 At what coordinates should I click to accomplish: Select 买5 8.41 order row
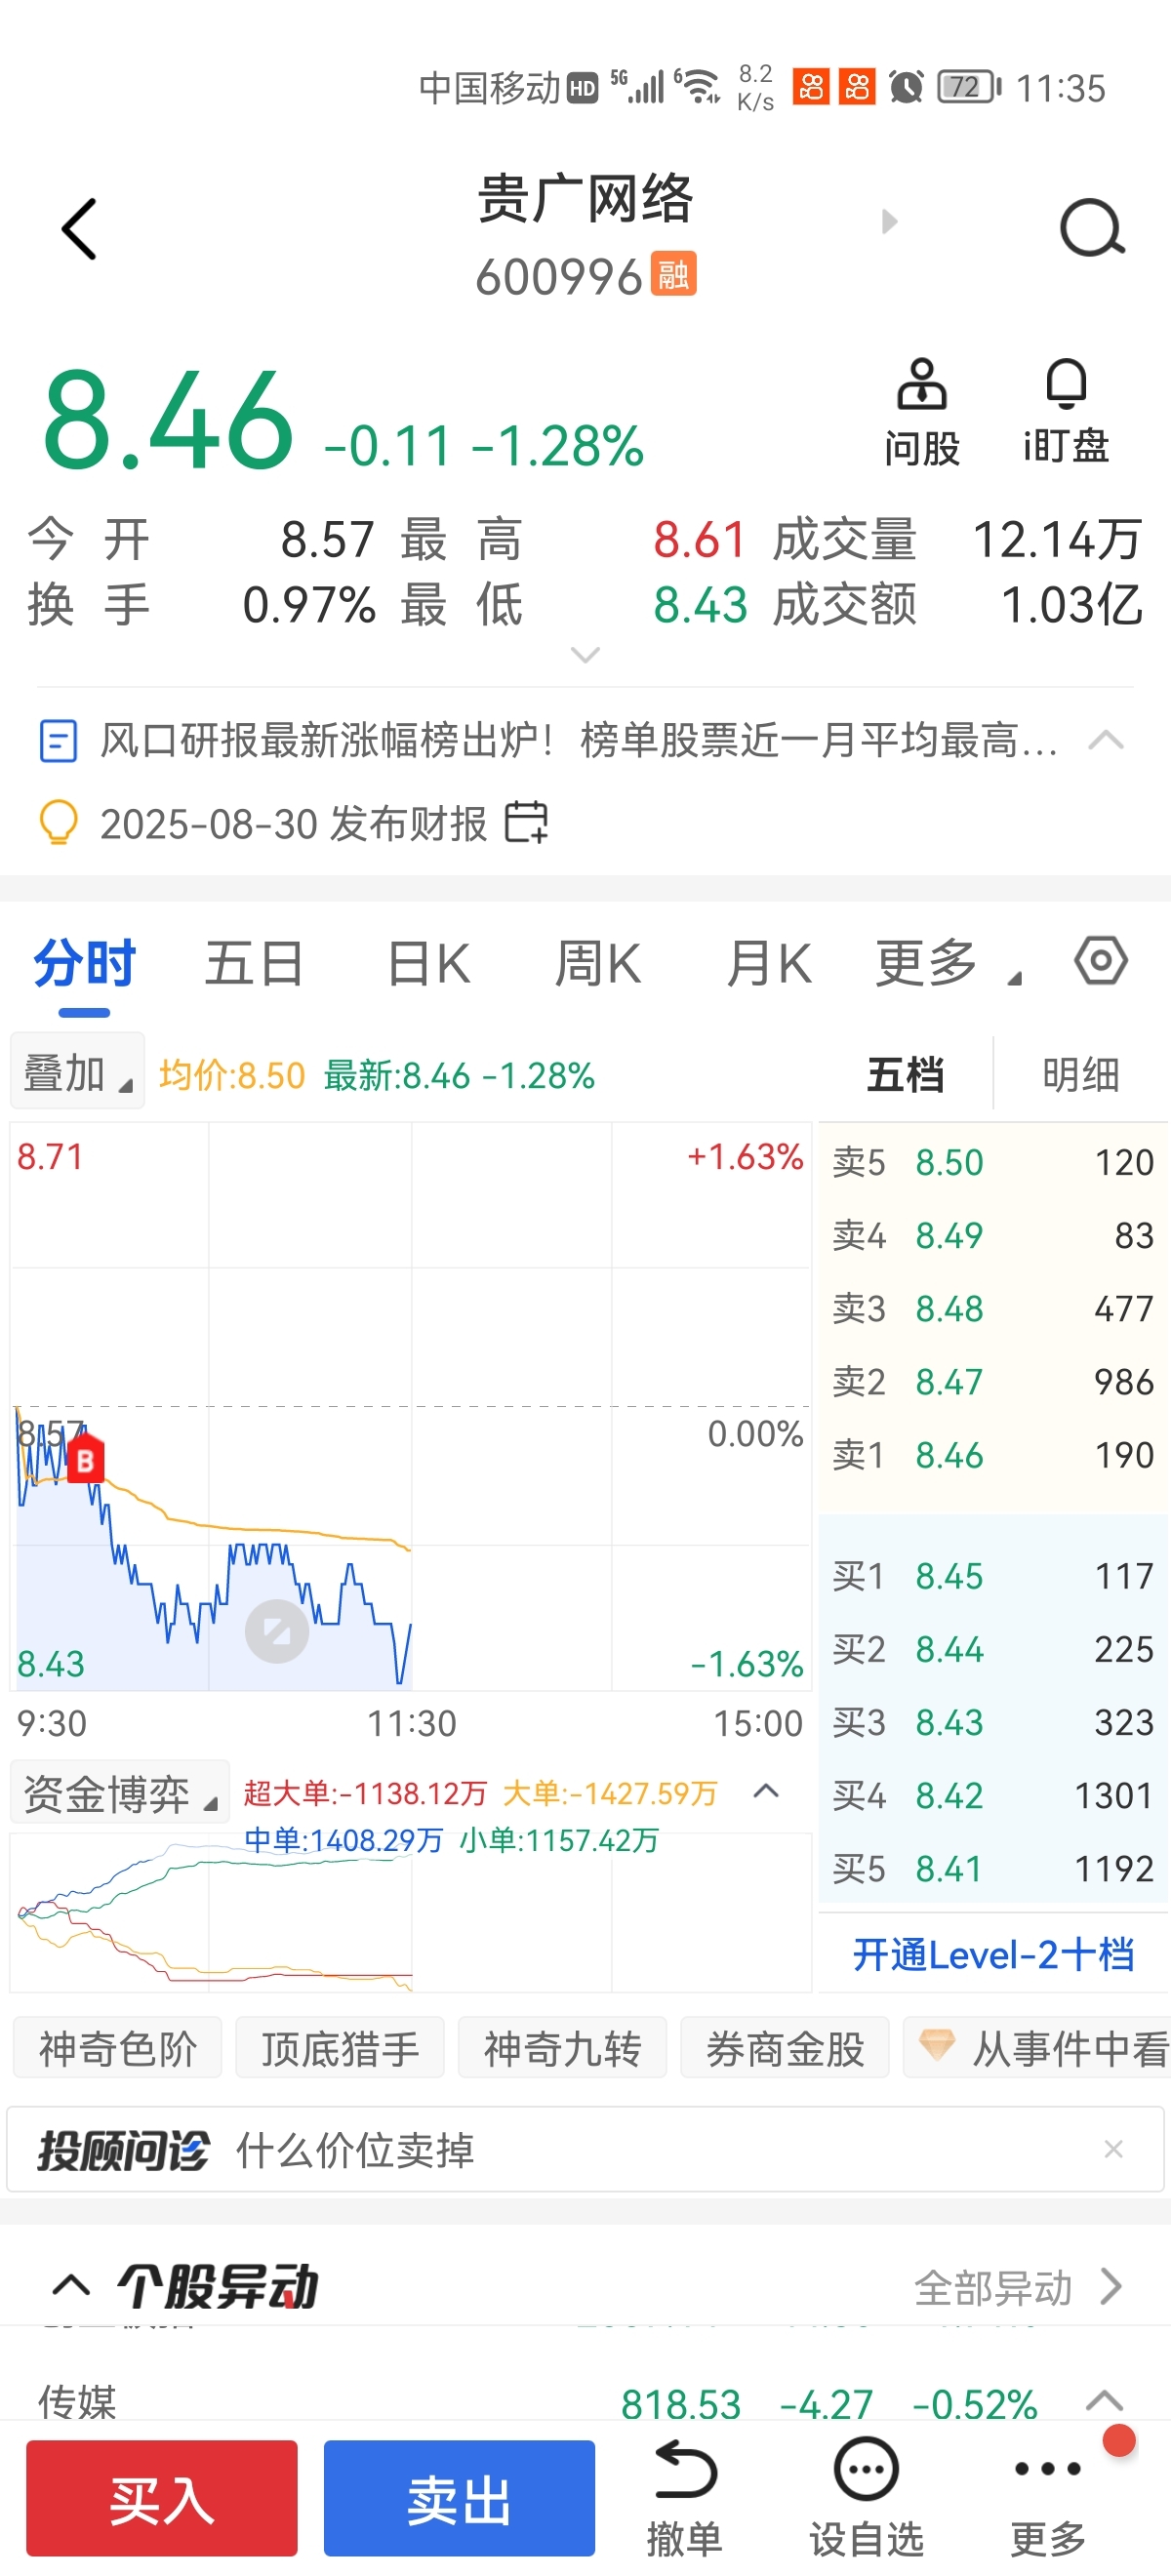pyautogui.click(x=993, y=1868)
